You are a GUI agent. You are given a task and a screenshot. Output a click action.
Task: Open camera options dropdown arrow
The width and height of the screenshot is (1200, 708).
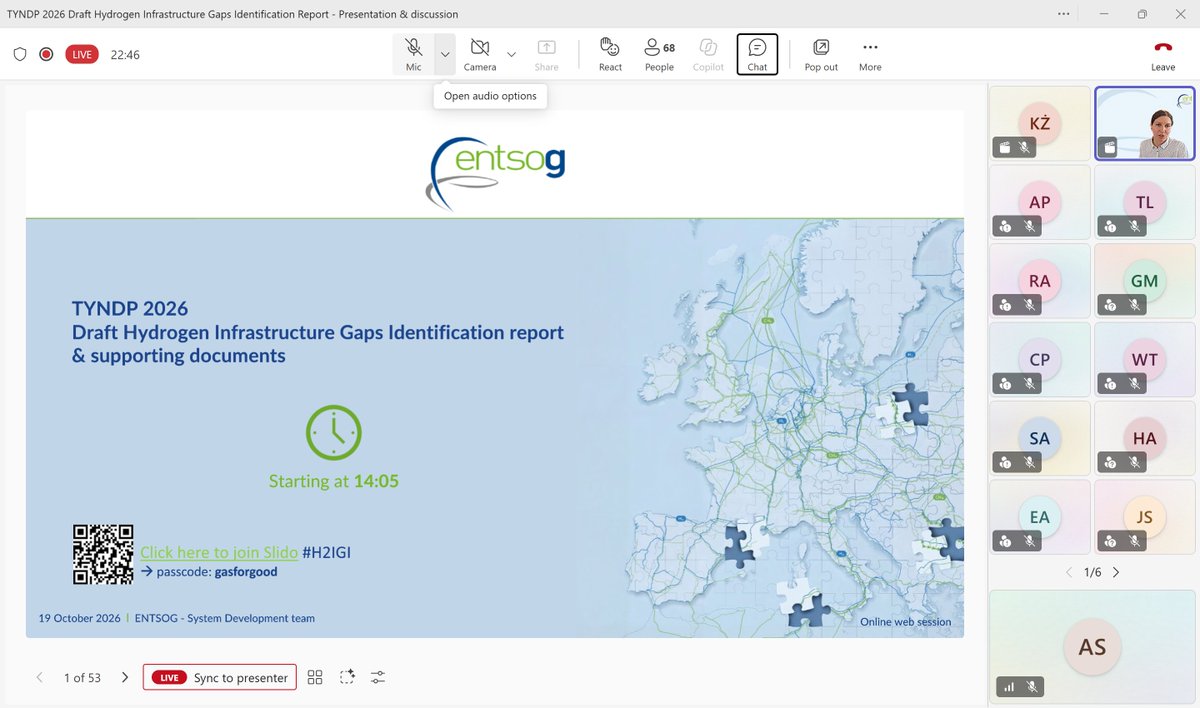tap(511, 54)
